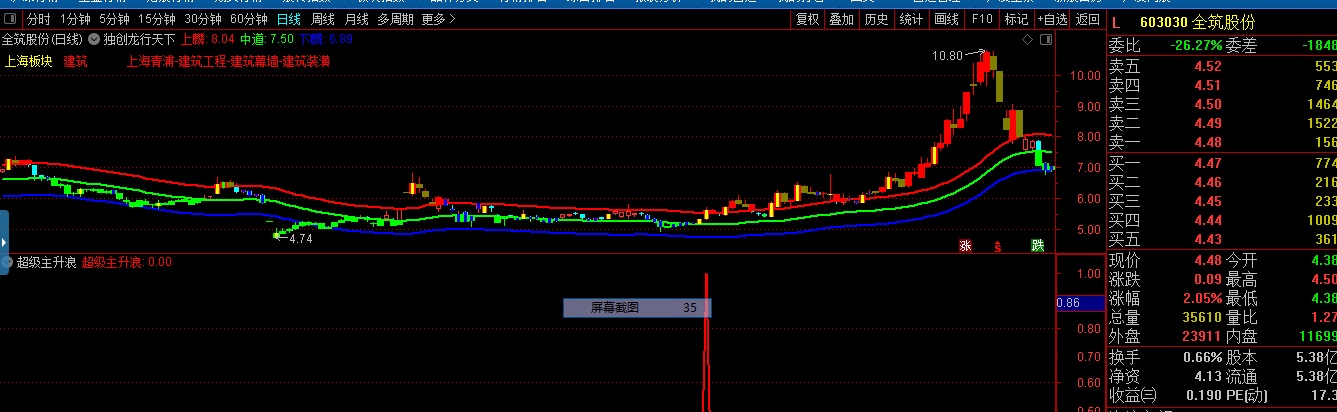Click the 净资 4.13 value
This screenshot has height=412, width=1337.
click(1208, 377)
